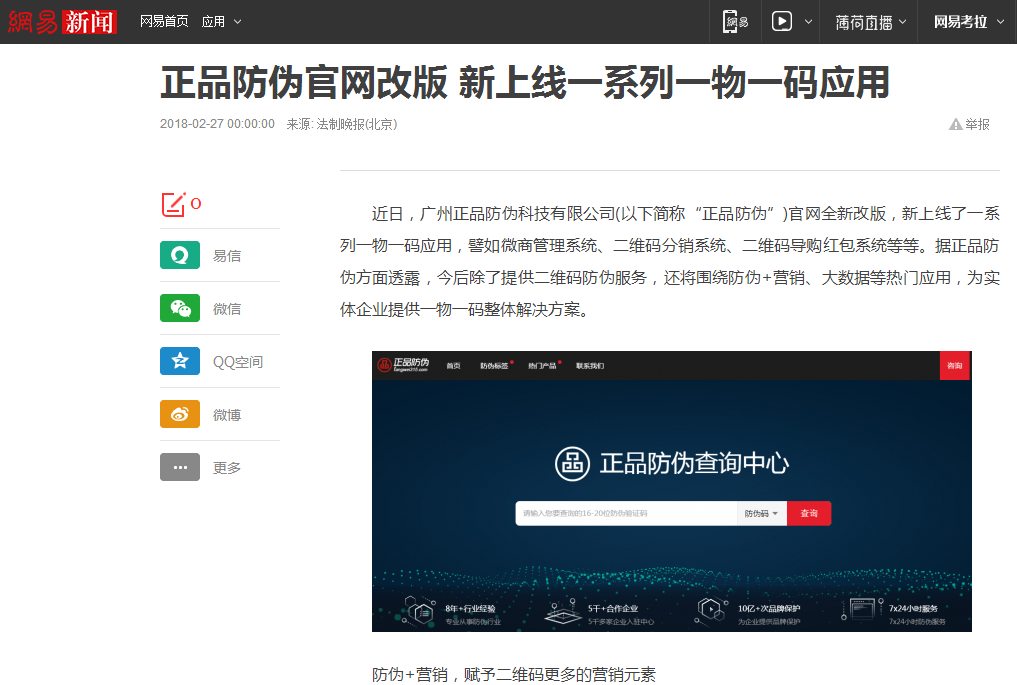Viewport: 1017px width, 685px height.
Task: Open the 薄荷直播 dropdown menu
Action: click(x=870, y=22)
